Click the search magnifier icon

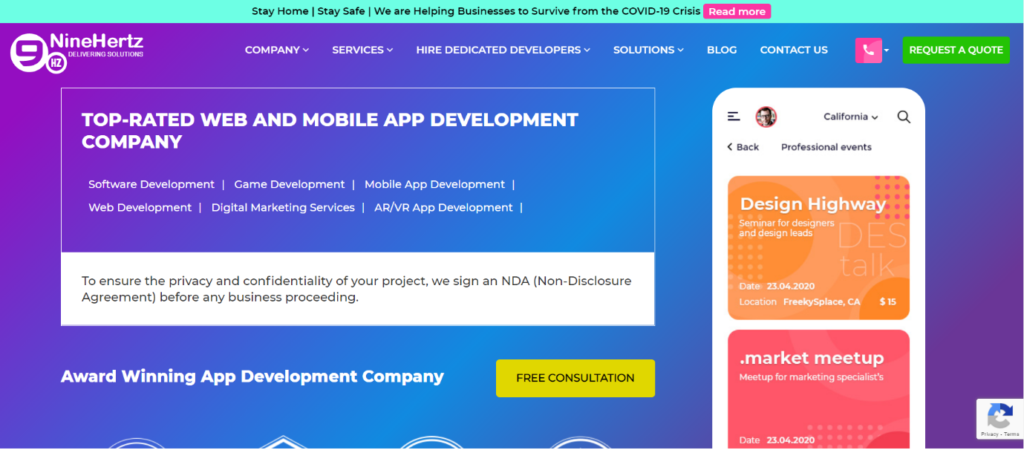point(904,117)
